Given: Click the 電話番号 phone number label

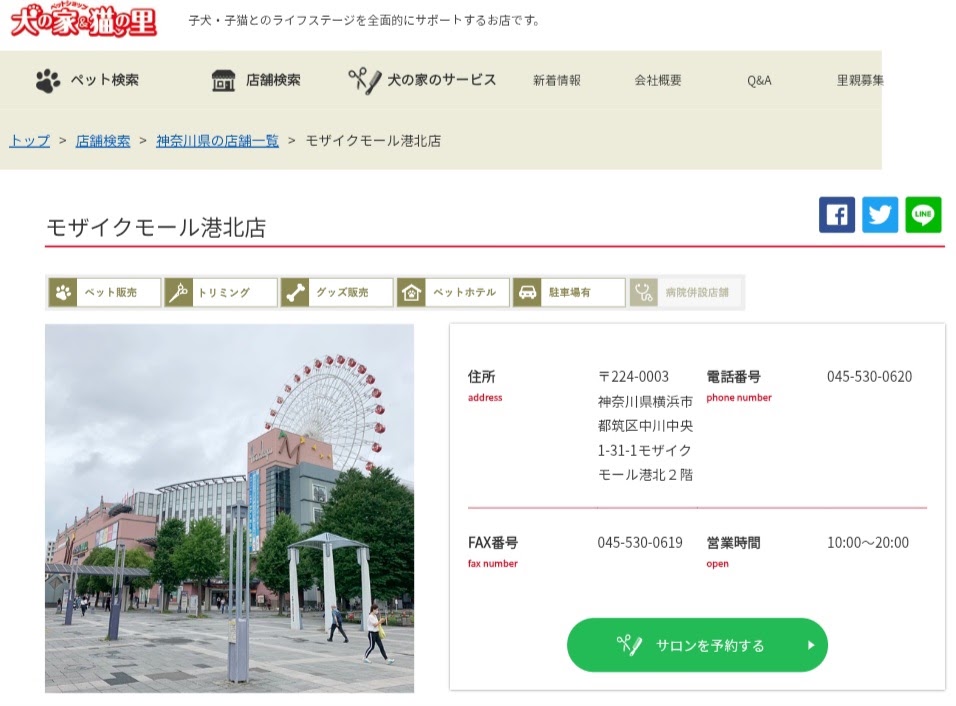Looking at the screenshot, I should coord(733,377).
